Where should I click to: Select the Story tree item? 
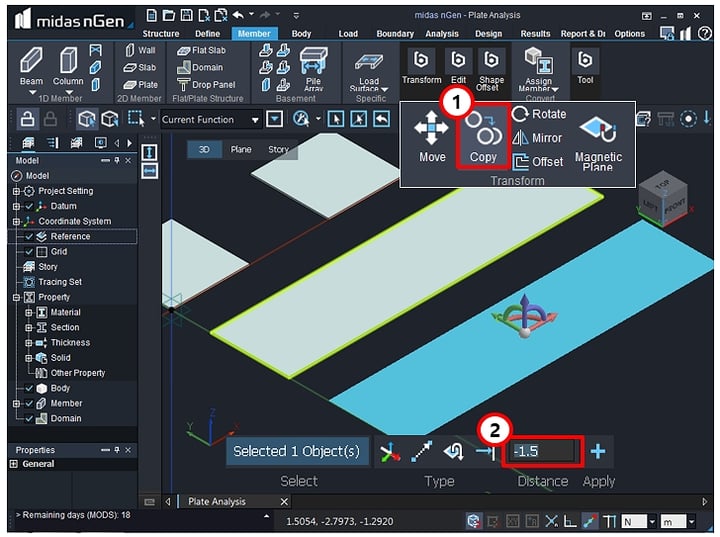(48, 267)
